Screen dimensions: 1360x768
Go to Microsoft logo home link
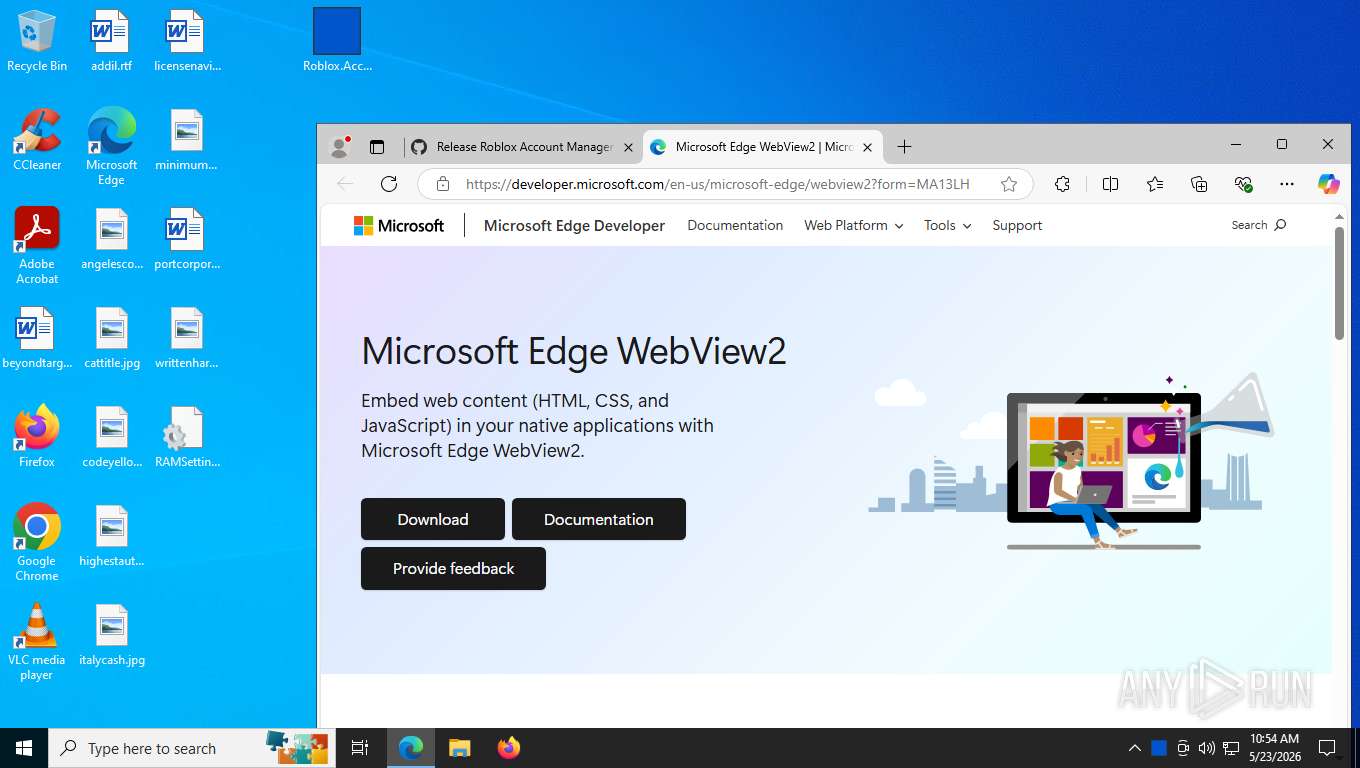coord(399,226)
